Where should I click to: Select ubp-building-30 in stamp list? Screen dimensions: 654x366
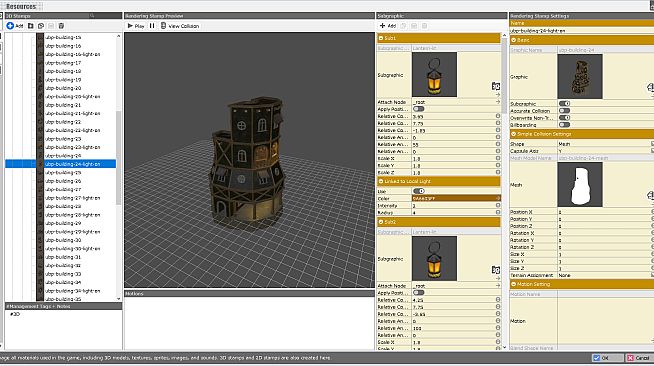pos(63,240)
